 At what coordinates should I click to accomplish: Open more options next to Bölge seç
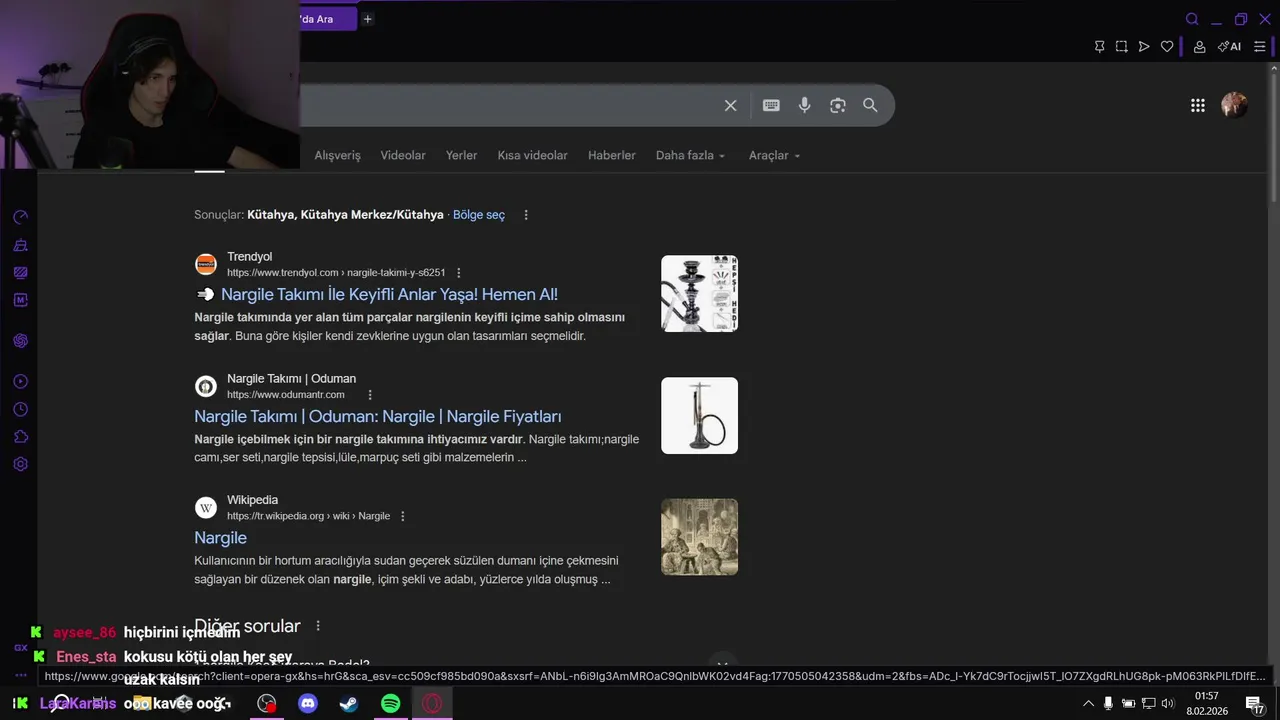click(526, 215)
